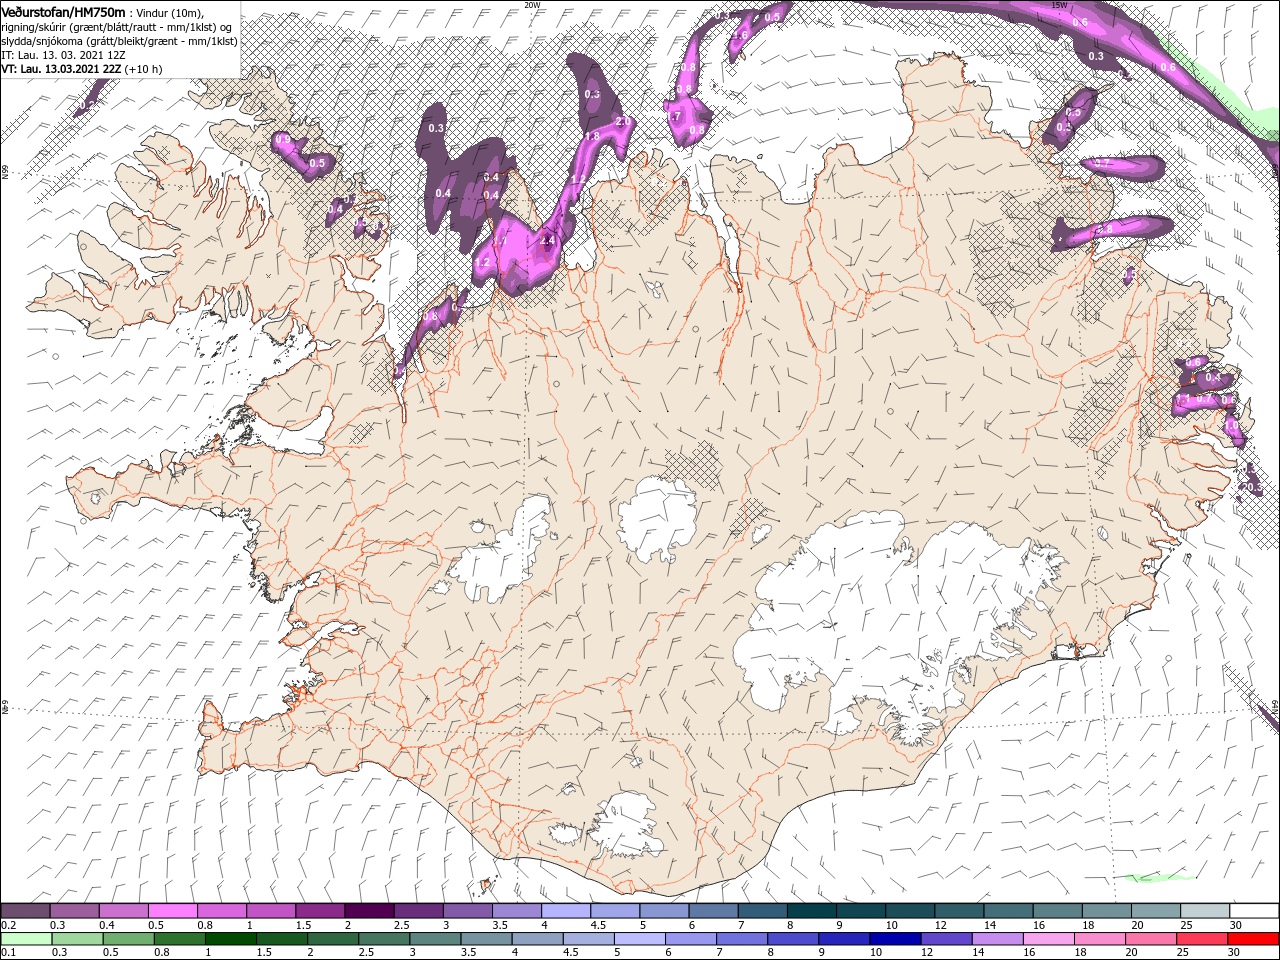The width and height of the screenshot is (1280, 960).
Task: Pick the 0.5–0.8 bright pink snow swatch
Action: [172, 910]
